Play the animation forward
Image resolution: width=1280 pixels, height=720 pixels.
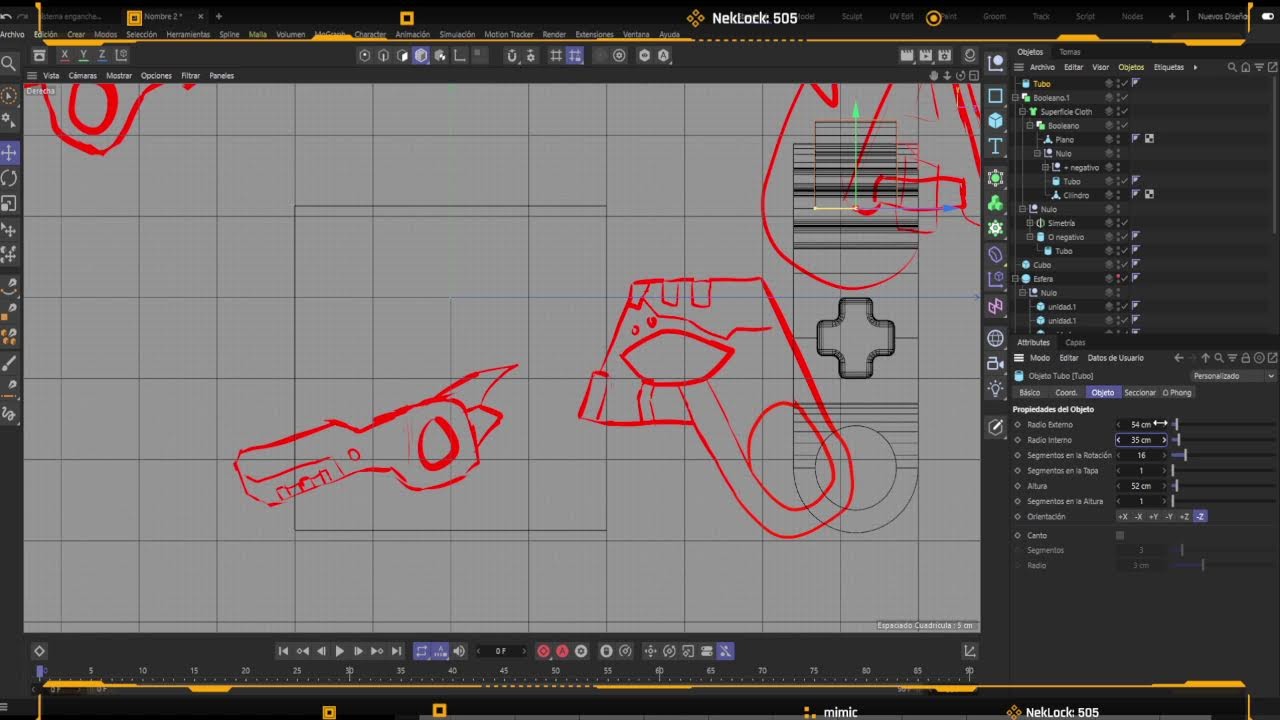click(x=340, y=651)
